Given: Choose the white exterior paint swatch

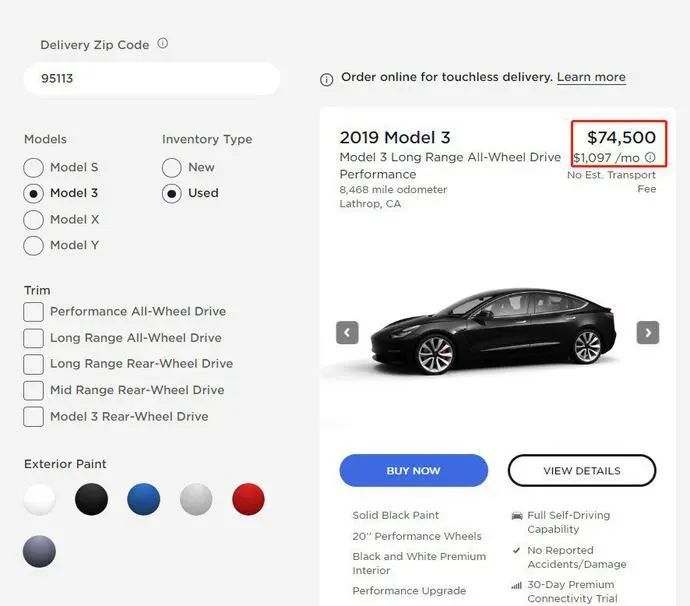Looking at the screenshot, I should (x=40, y=499).
